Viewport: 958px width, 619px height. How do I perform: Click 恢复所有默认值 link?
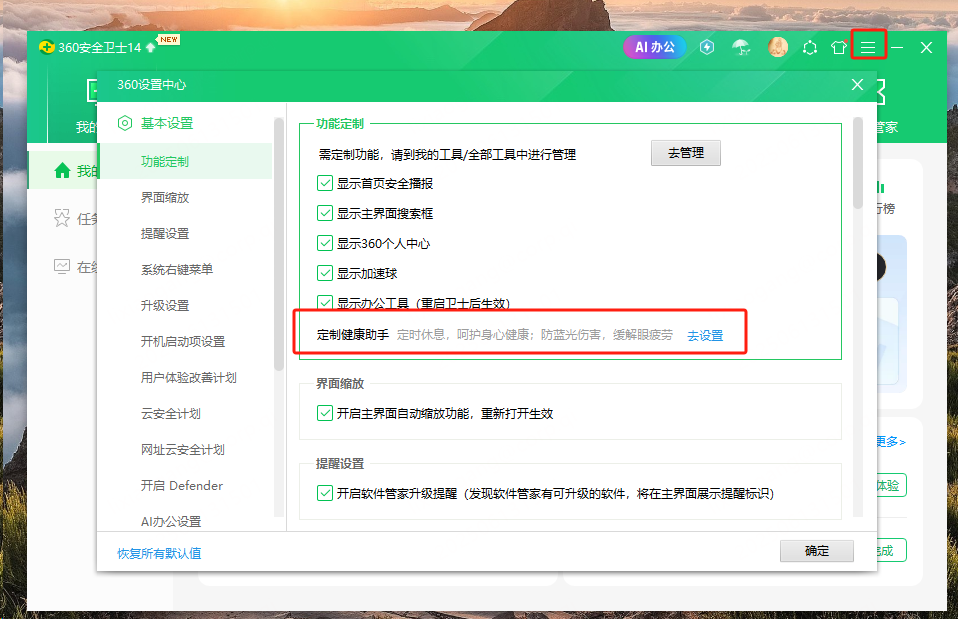pos(159,553)
